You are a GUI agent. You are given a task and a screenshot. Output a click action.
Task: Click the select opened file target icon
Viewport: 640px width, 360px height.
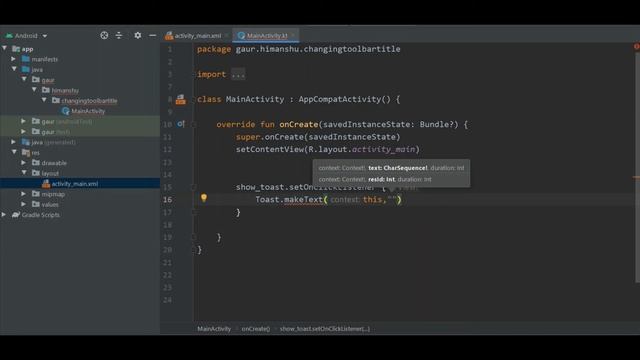tap(104, 36)
